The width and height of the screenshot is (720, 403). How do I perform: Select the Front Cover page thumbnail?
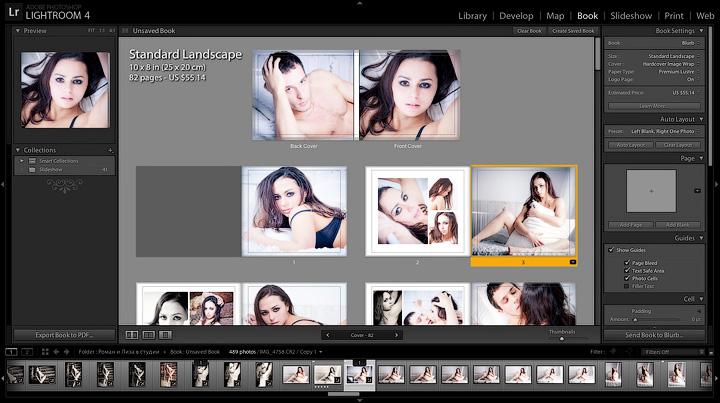point(408,94)
